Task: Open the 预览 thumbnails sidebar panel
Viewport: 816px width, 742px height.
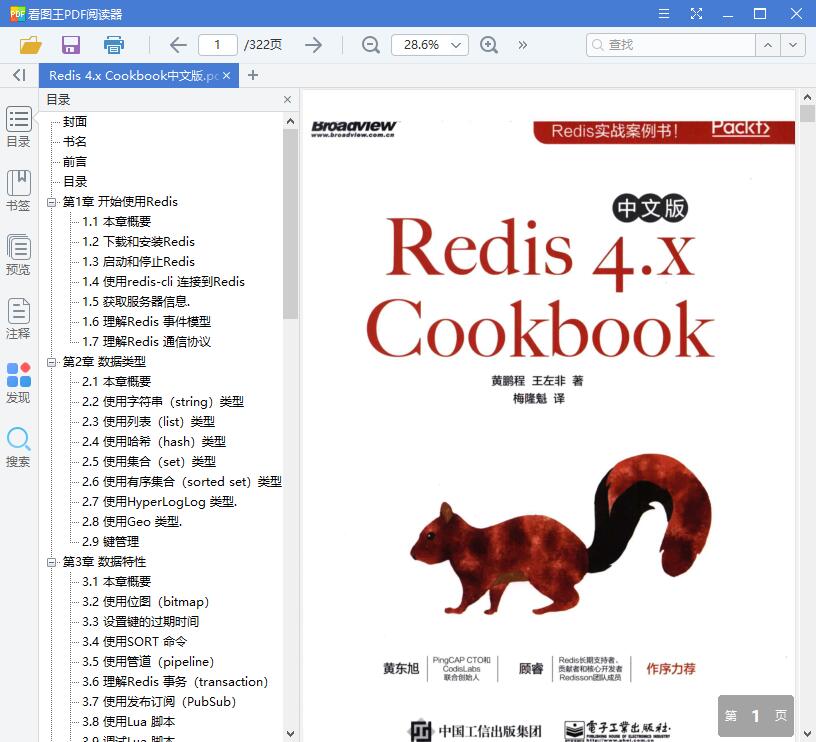Action: (19, 255)
